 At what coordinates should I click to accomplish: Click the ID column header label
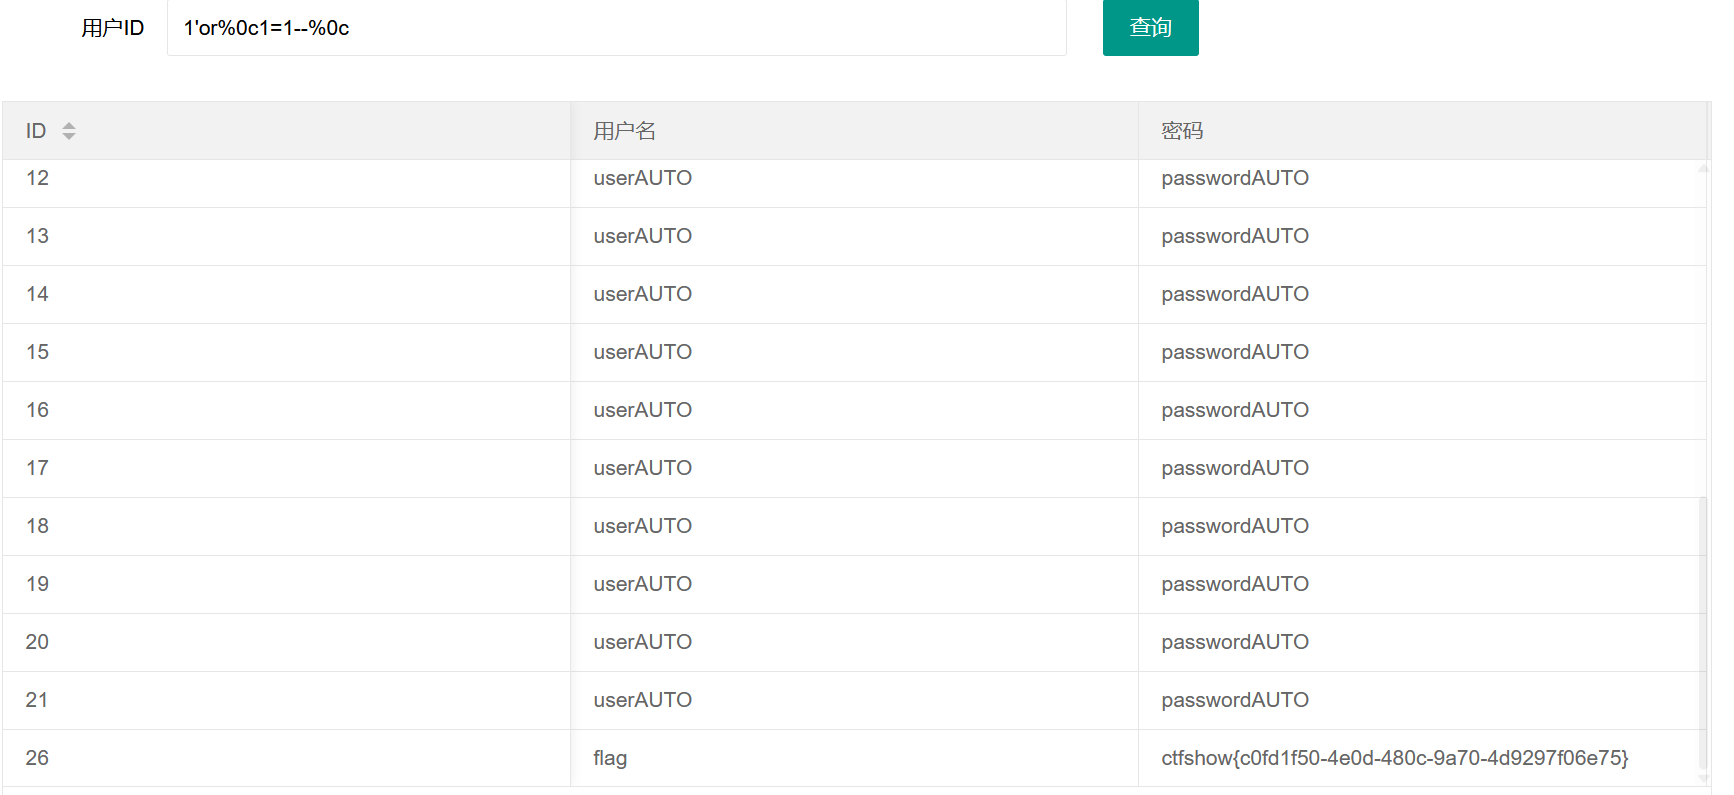[x=36, y=131]
